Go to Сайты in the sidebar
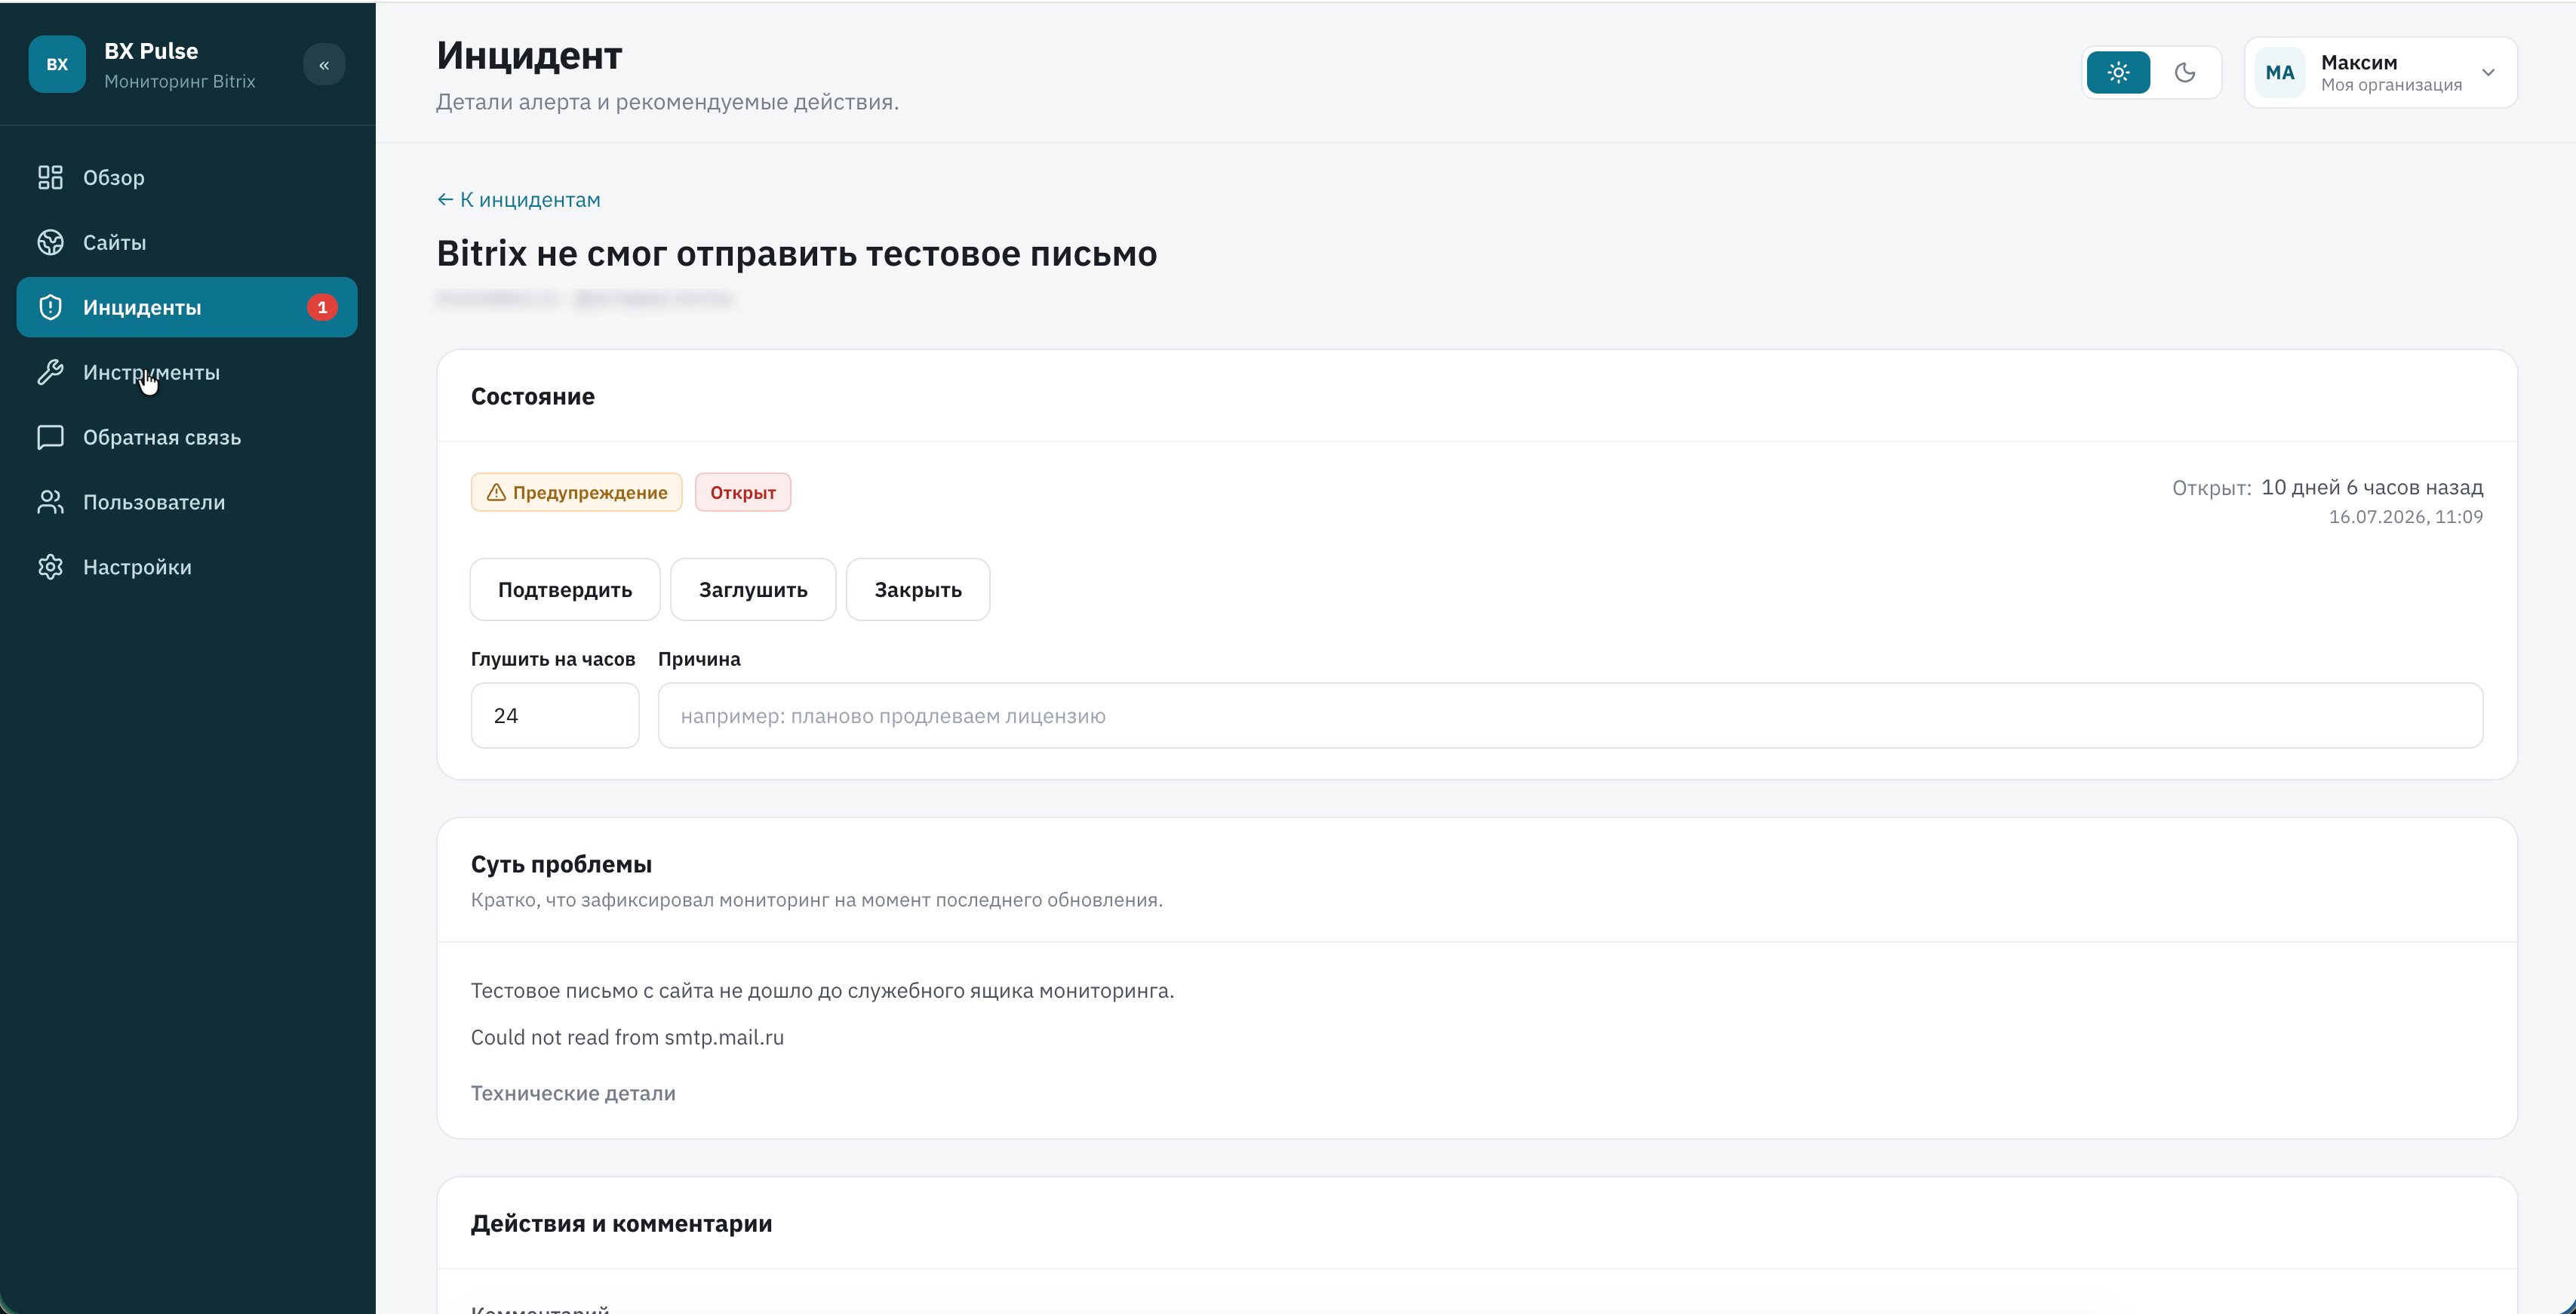The width and height of the screenshot is (2576, 1314). 187,242
